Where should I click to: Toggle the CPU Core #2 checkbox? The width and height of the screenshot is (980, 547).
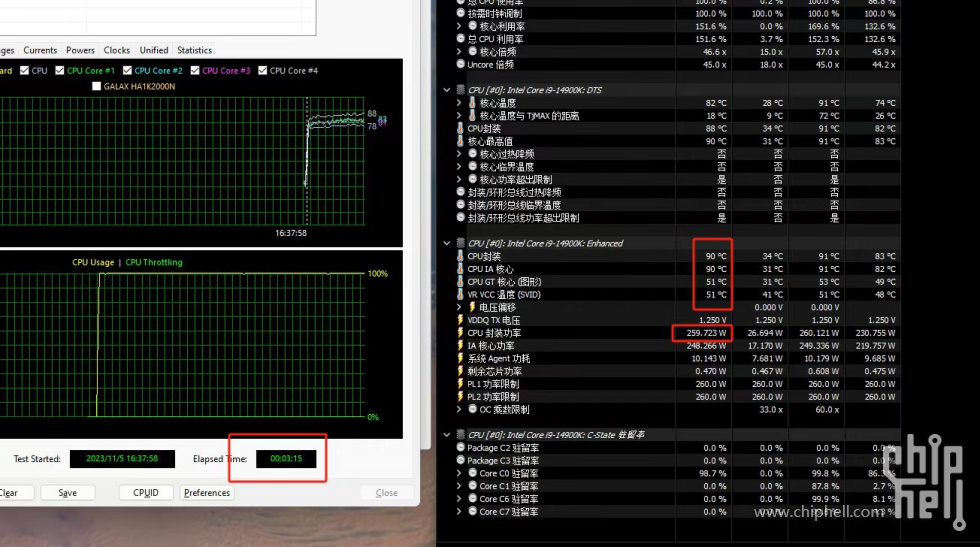coord(128,71)
